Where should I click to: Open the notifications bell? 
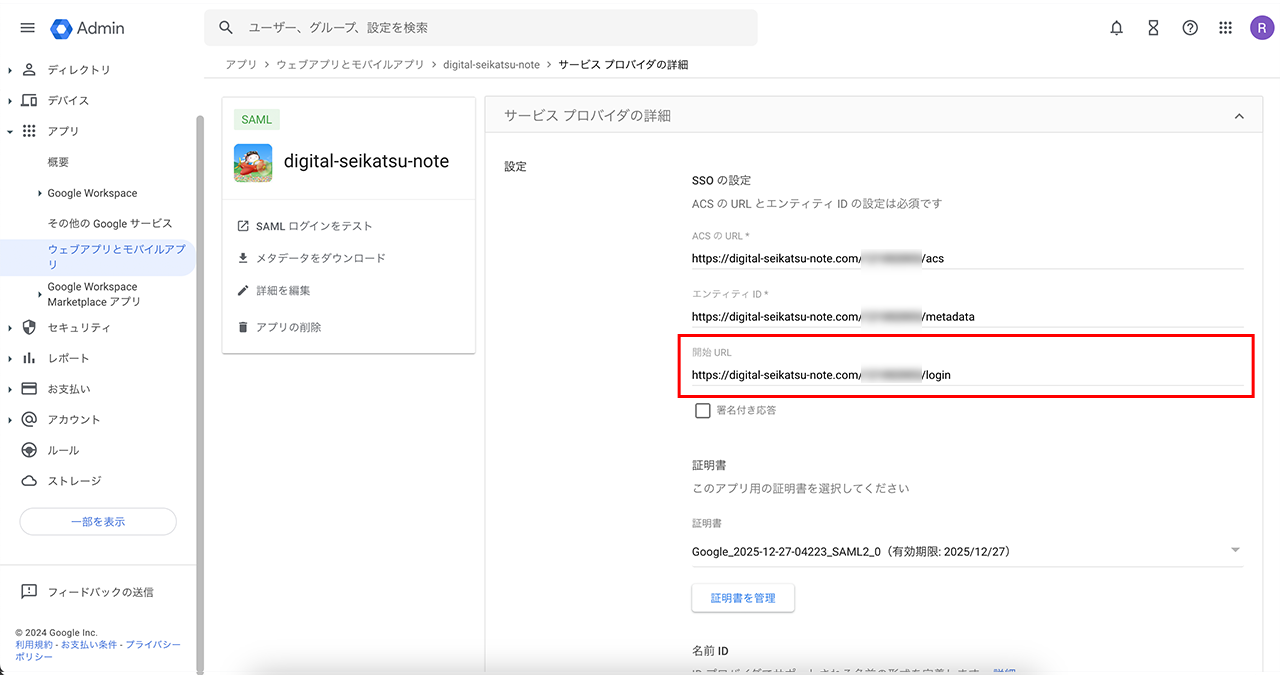[1117, 28]
